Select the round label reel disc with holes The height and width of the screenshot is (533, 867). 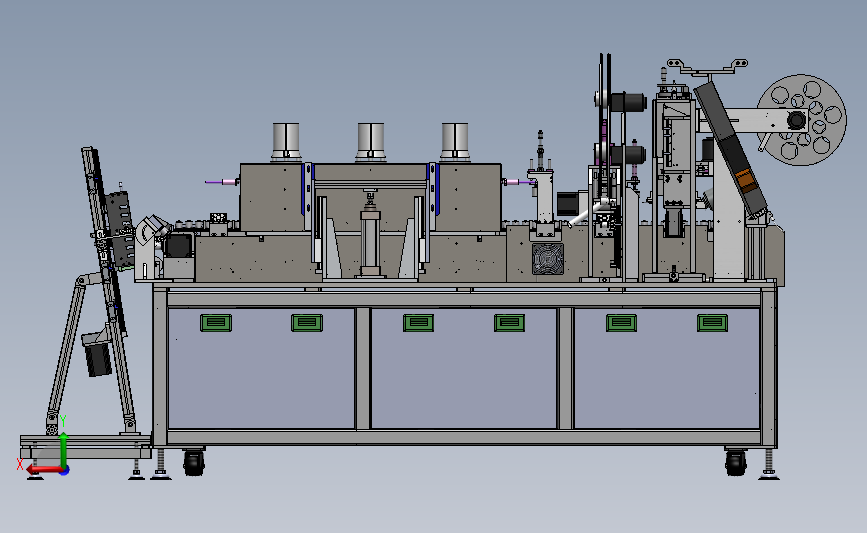[x=802, y=120]
